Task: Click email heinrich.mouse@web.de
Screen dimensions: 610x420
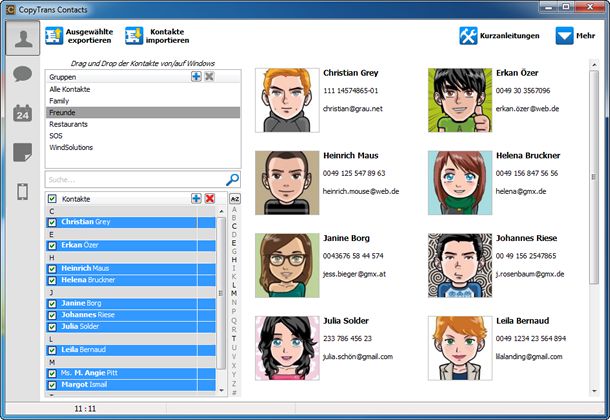Action: [361, 191]
